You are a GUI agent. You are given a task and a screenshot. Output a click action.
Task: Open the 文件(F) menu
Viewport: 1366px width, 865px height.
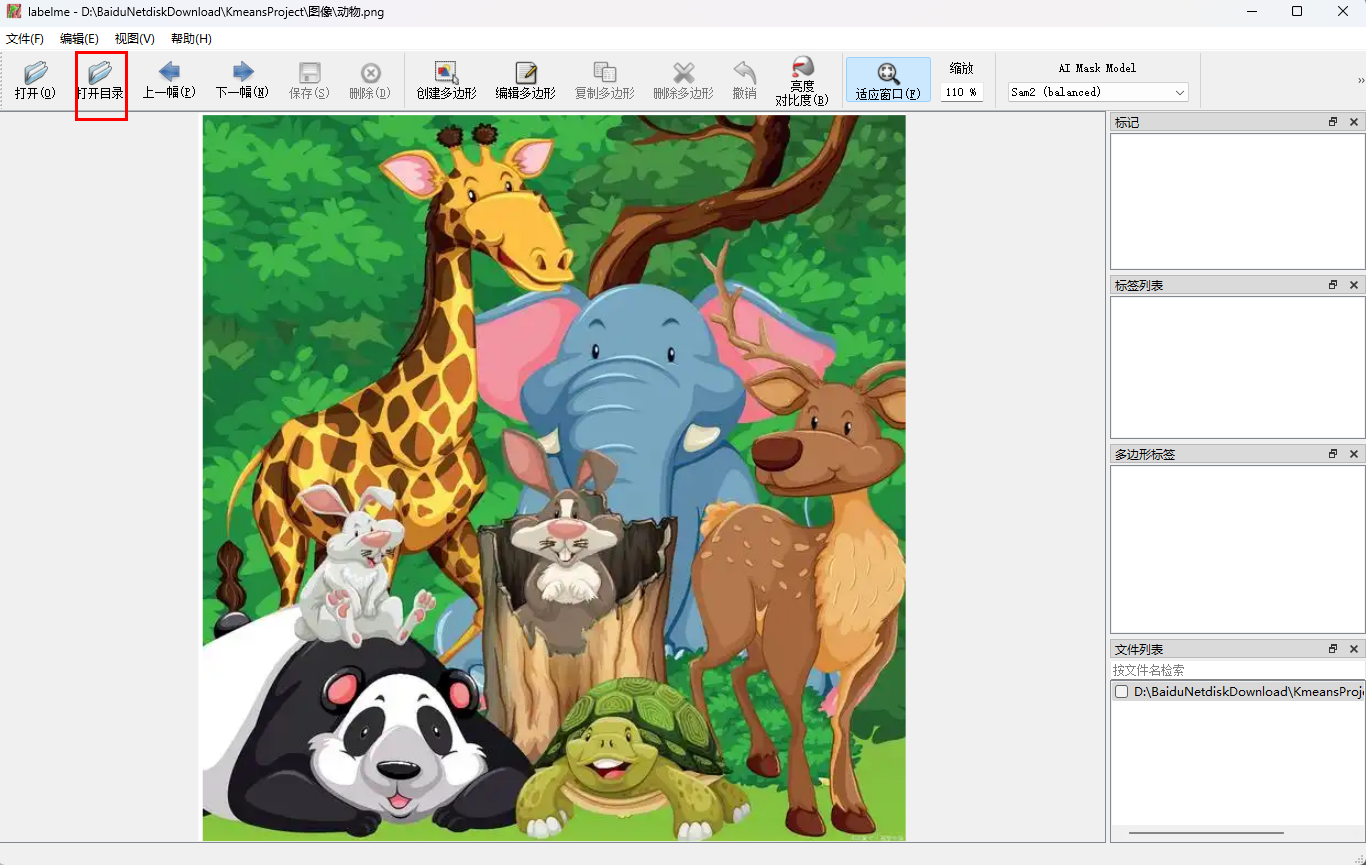25,39
